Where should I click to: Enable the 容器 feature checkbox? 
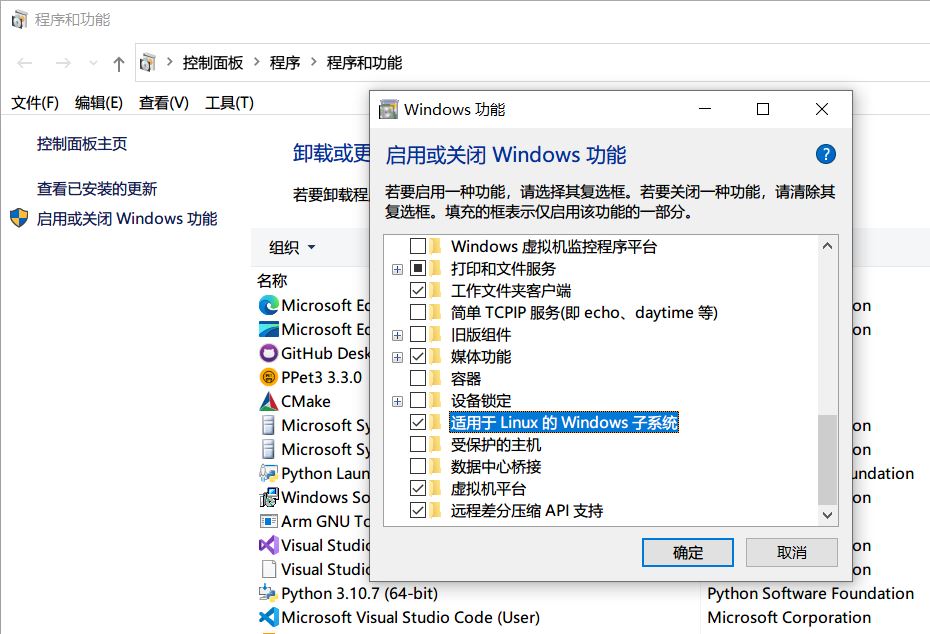click(418, 379)
